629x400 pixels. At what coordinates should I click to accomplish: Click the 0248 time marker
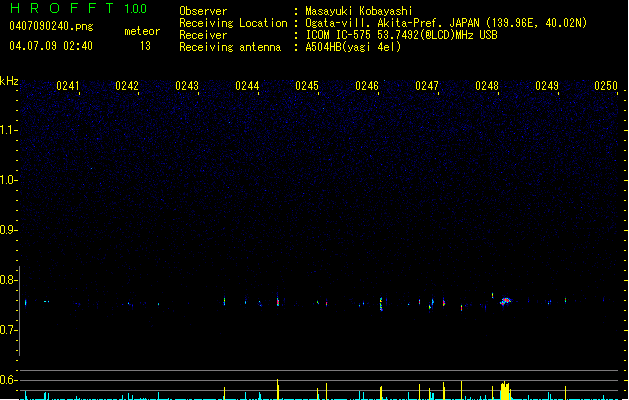[x=487, y=86]
